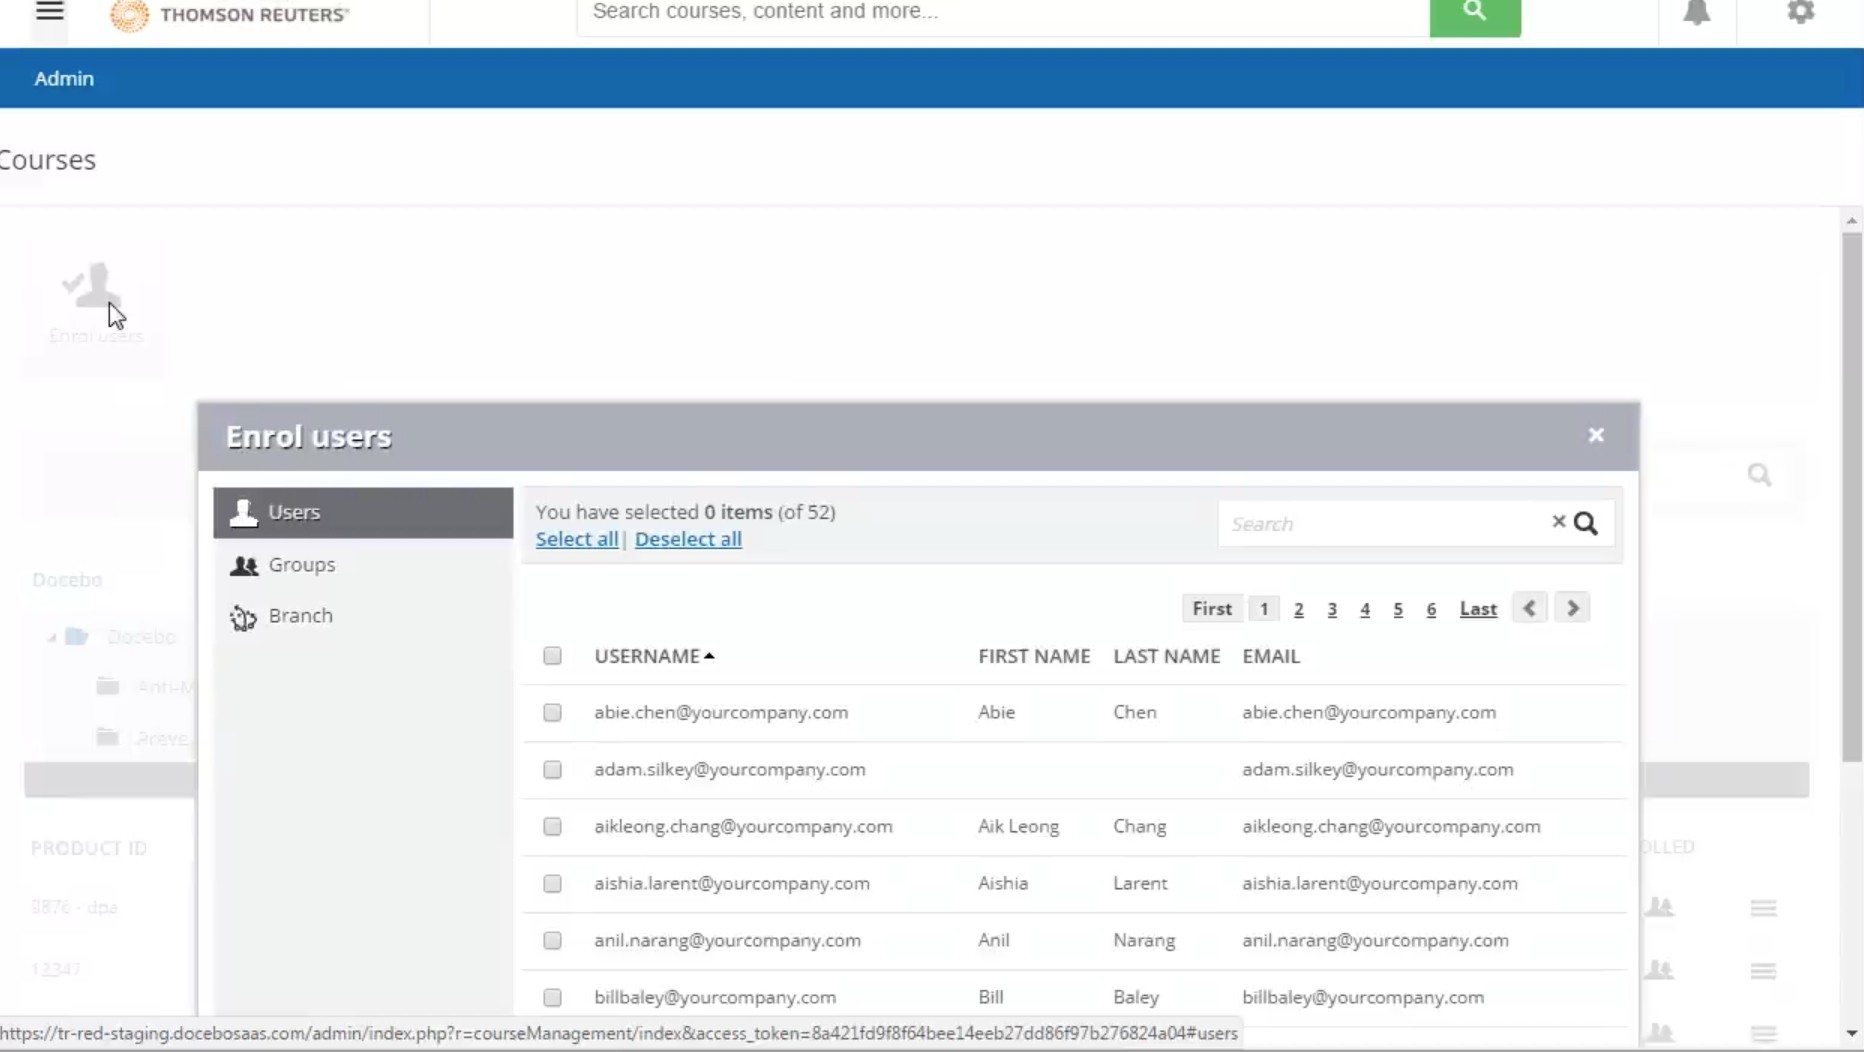Screen dimensions: 1864x1052
Task: Check the box for abie.chen@yourcompany.com
Action: [x=552, y=713]
